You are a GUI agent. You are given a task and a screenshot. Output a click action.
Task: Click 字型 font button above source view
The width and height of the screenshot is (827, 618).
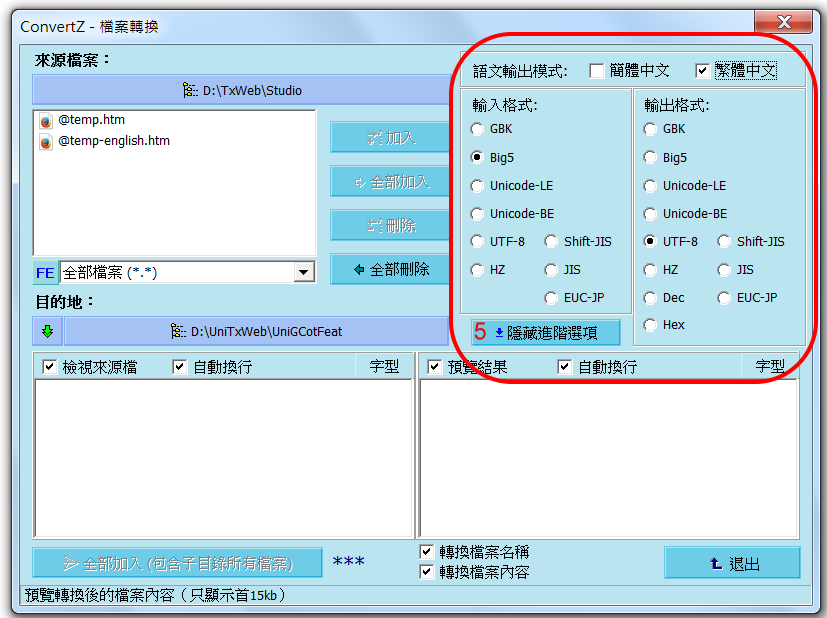[x=384, y=367]
